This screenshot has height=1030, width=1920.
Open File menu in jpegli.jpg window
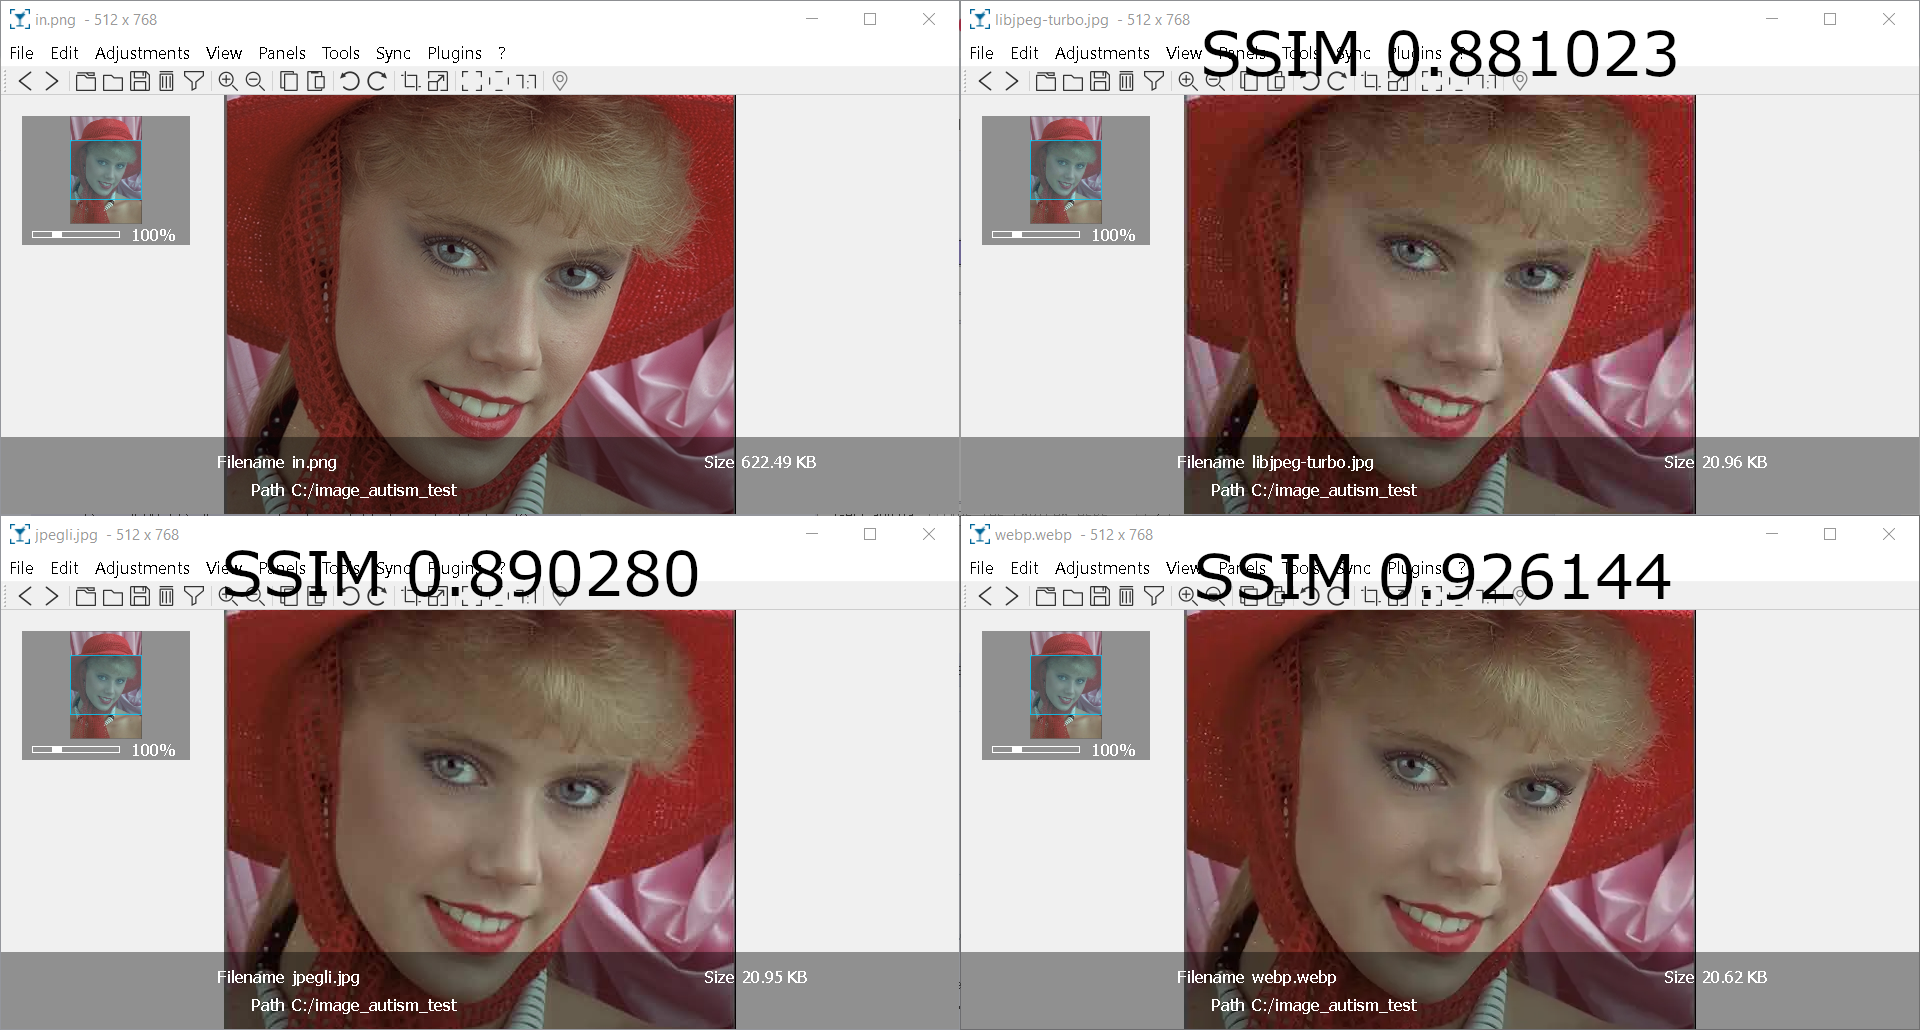pos(21,568)
